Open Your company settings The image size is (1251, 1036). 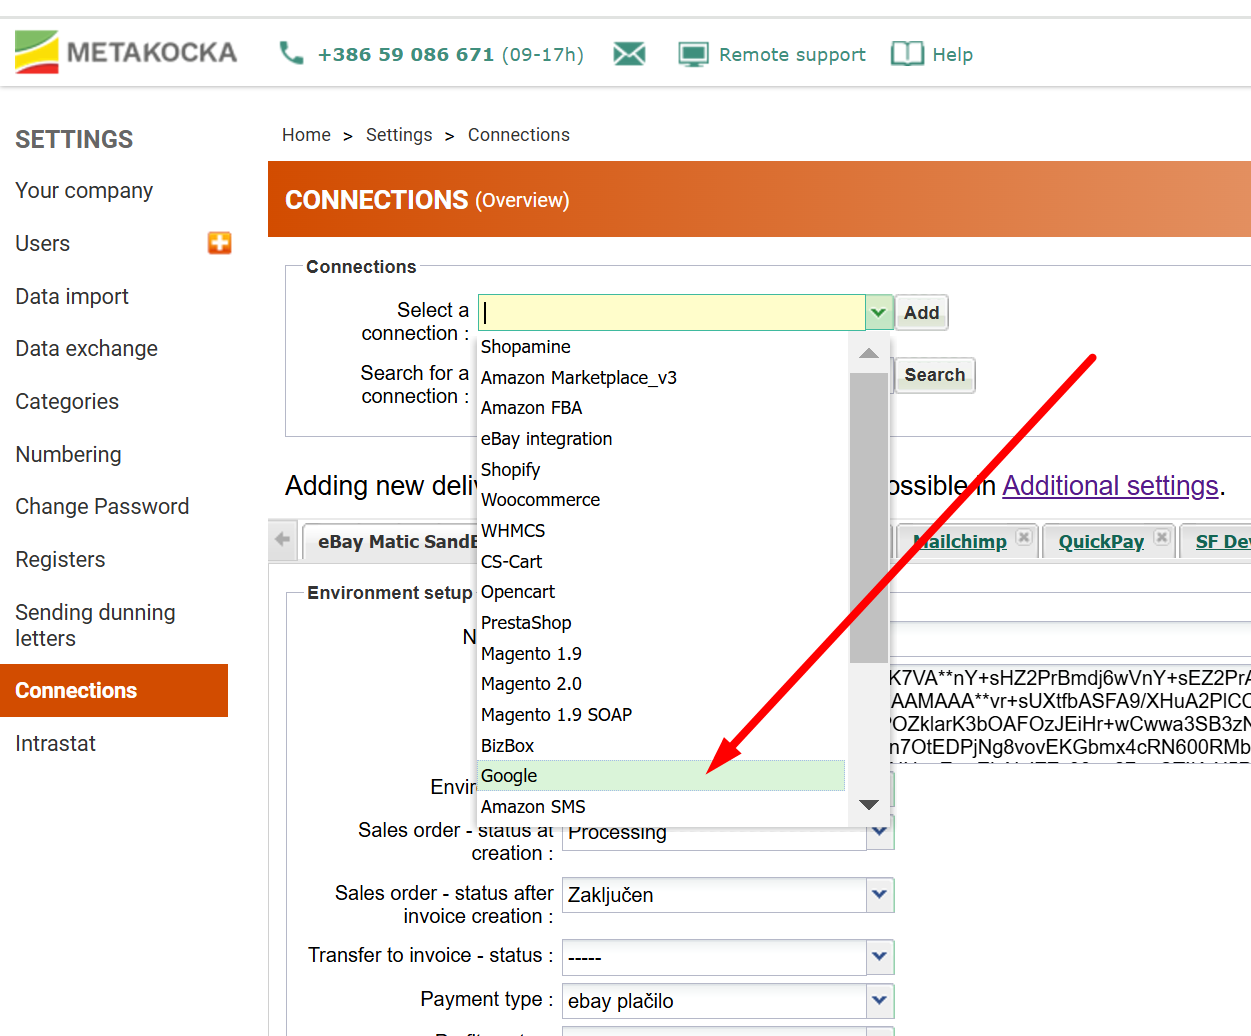[x=84, y=191]
